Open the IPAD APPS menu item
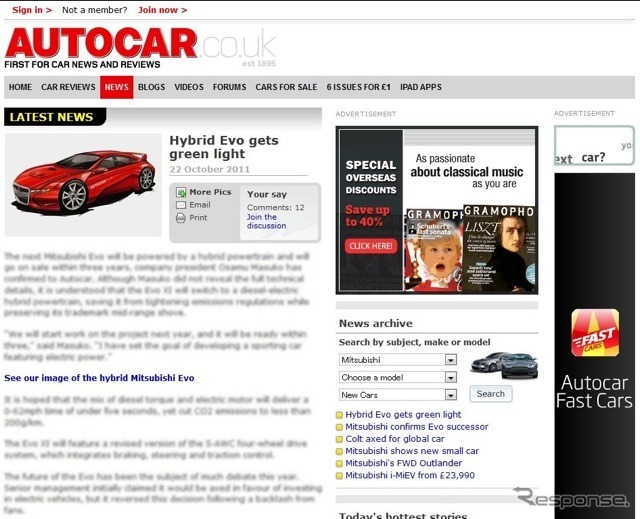640x519 pixels. (x=421, y=87)
